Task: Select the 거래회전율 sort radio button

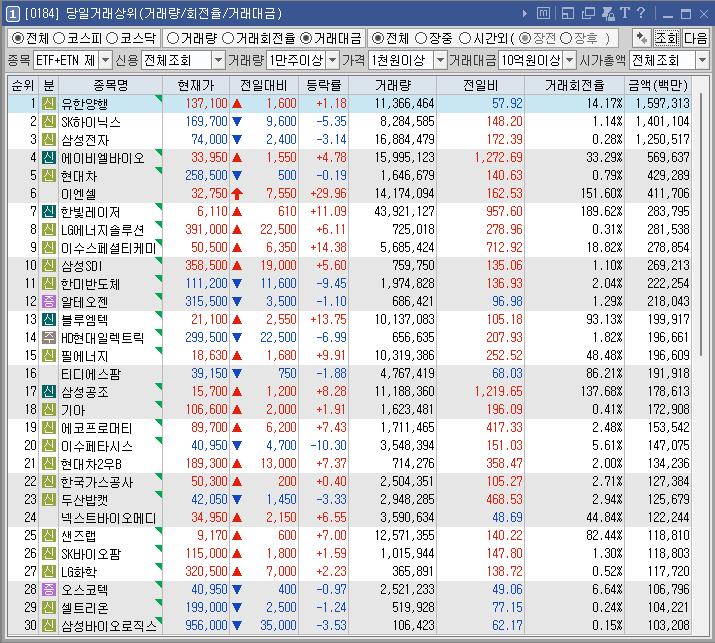Action: tap(228, 38)
